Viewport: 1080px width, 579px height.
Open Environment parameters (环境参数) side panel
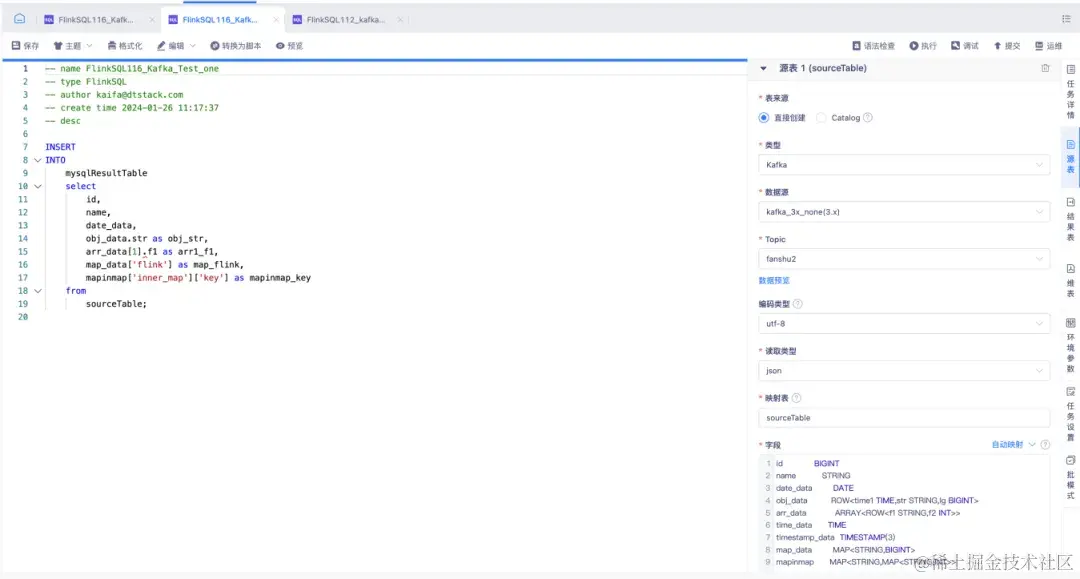click(x=1070, y=346)
